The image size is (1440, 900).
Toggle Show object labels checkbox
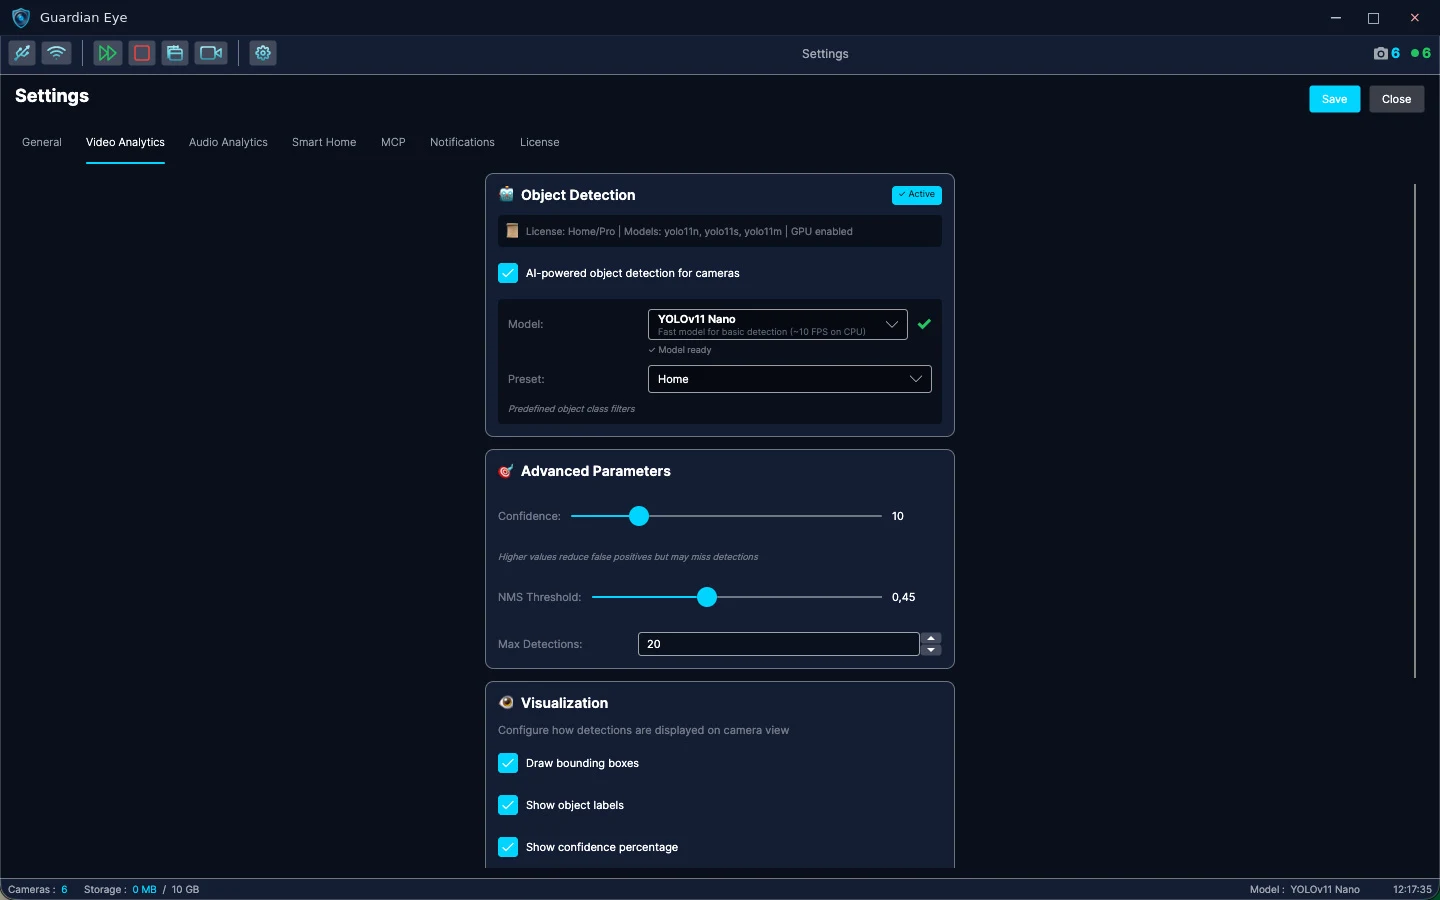[508, 805]
